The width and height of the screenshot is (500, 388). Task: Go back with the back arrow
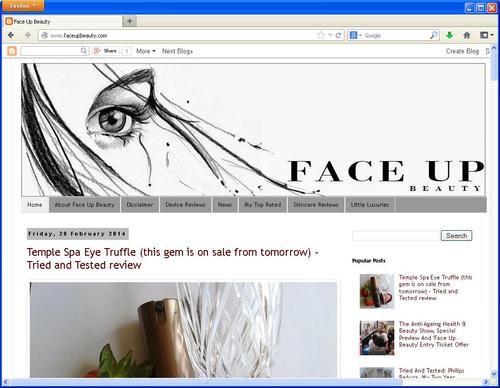pos(11,35)
